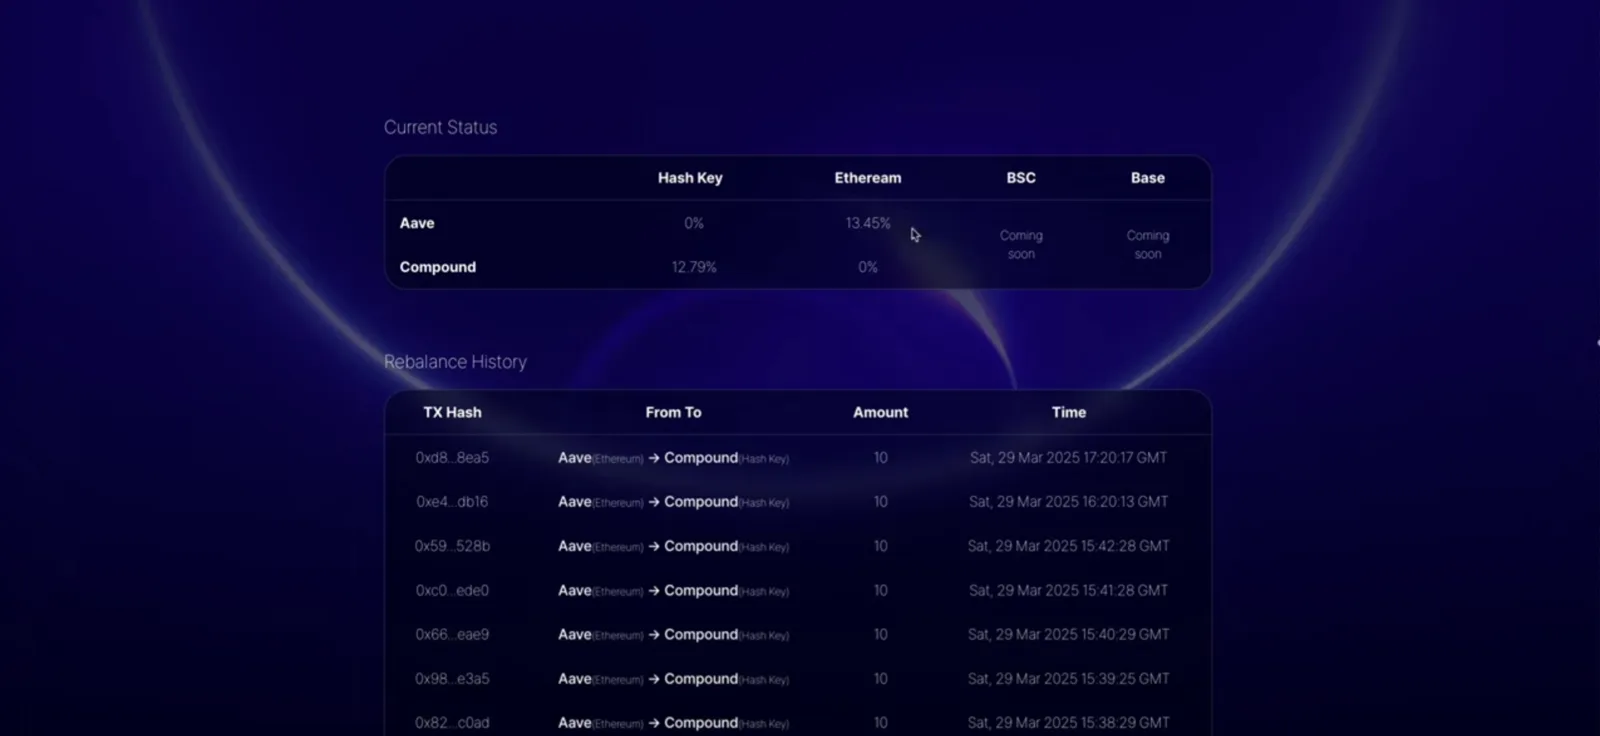Click Coming soon under BSC
Screen dimensions: 1600x736
click(x=1021, y=245)
